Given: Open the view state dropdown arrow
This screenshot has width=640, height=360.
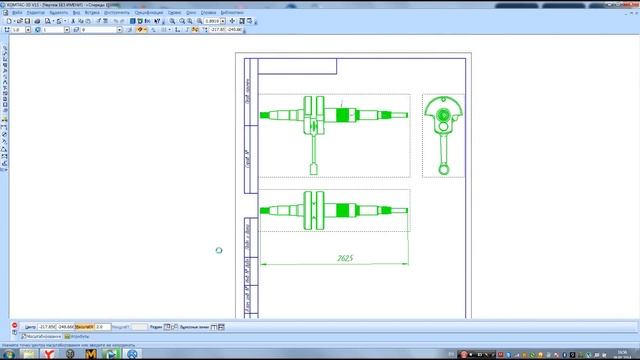Looking at the screenshot, I should pyautogui.click(x=67, y=30).
